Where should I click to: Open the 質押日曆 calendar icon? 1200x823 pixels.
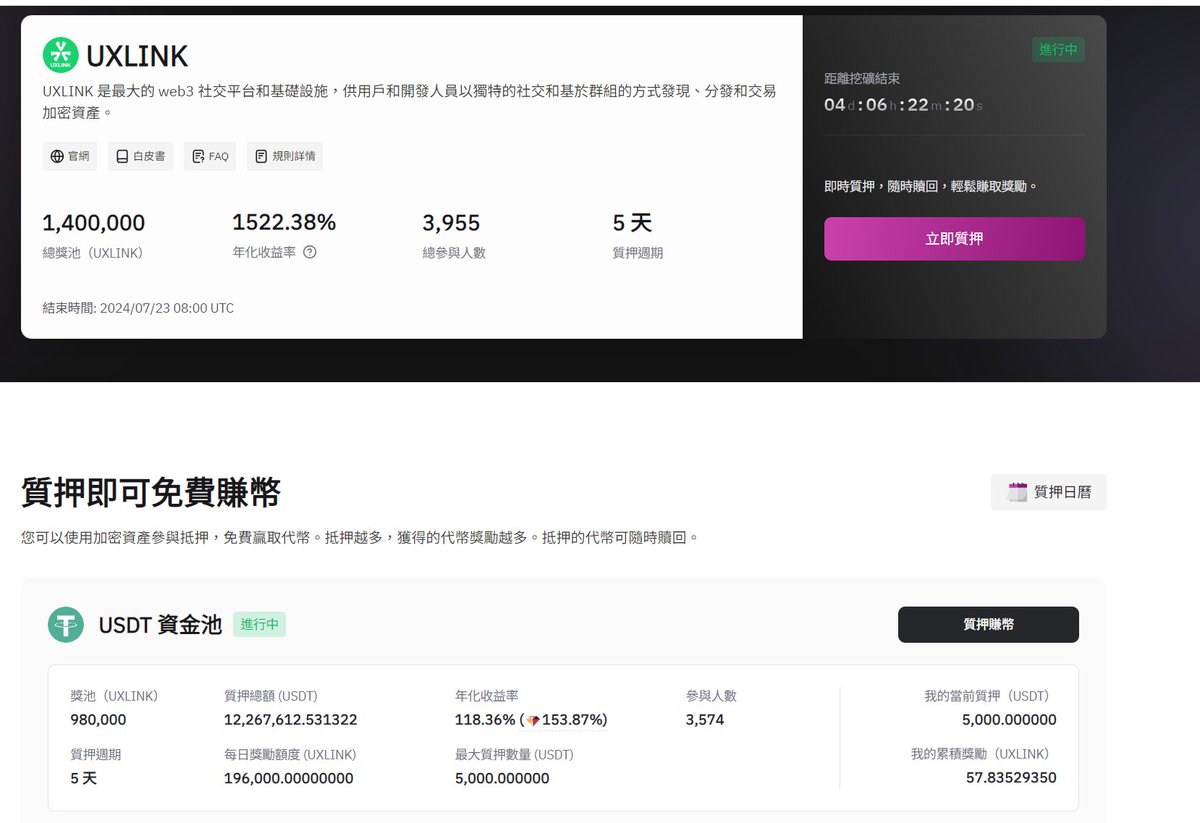[x=1015, y=491]
